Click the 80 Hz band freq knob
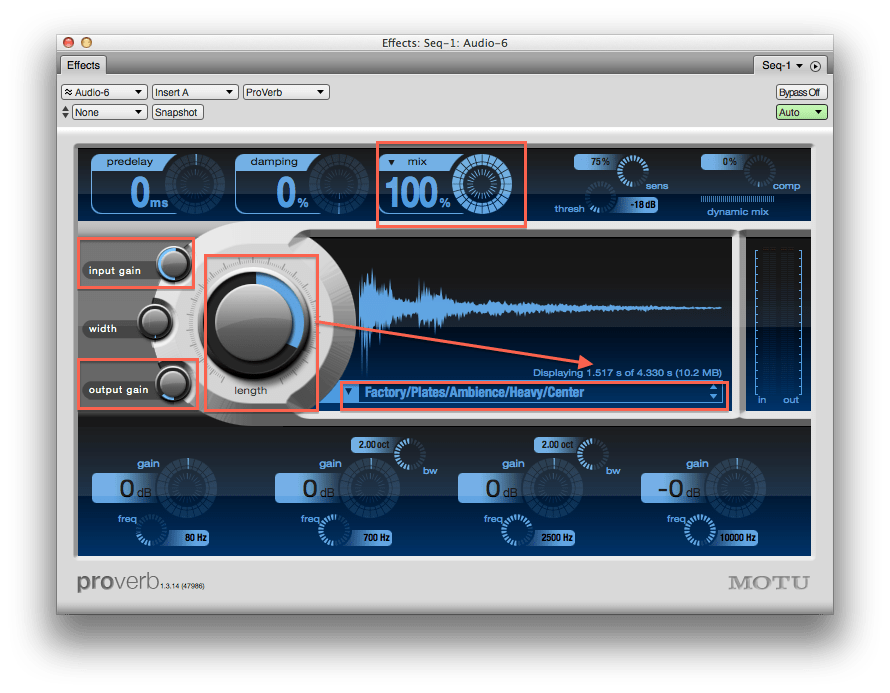 point(151,530)
